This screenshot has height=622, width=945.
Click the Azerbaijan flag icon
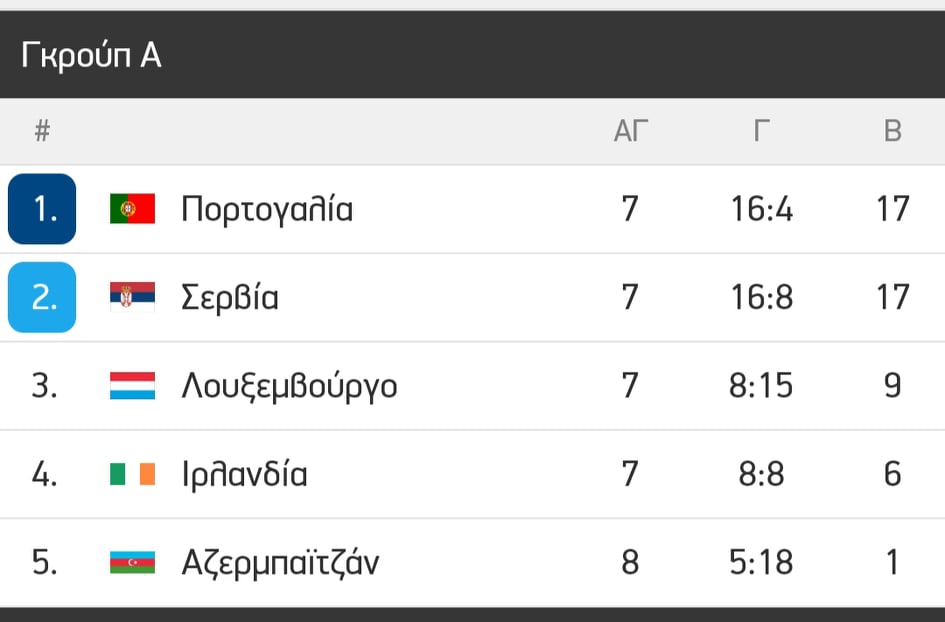(133, 562)
